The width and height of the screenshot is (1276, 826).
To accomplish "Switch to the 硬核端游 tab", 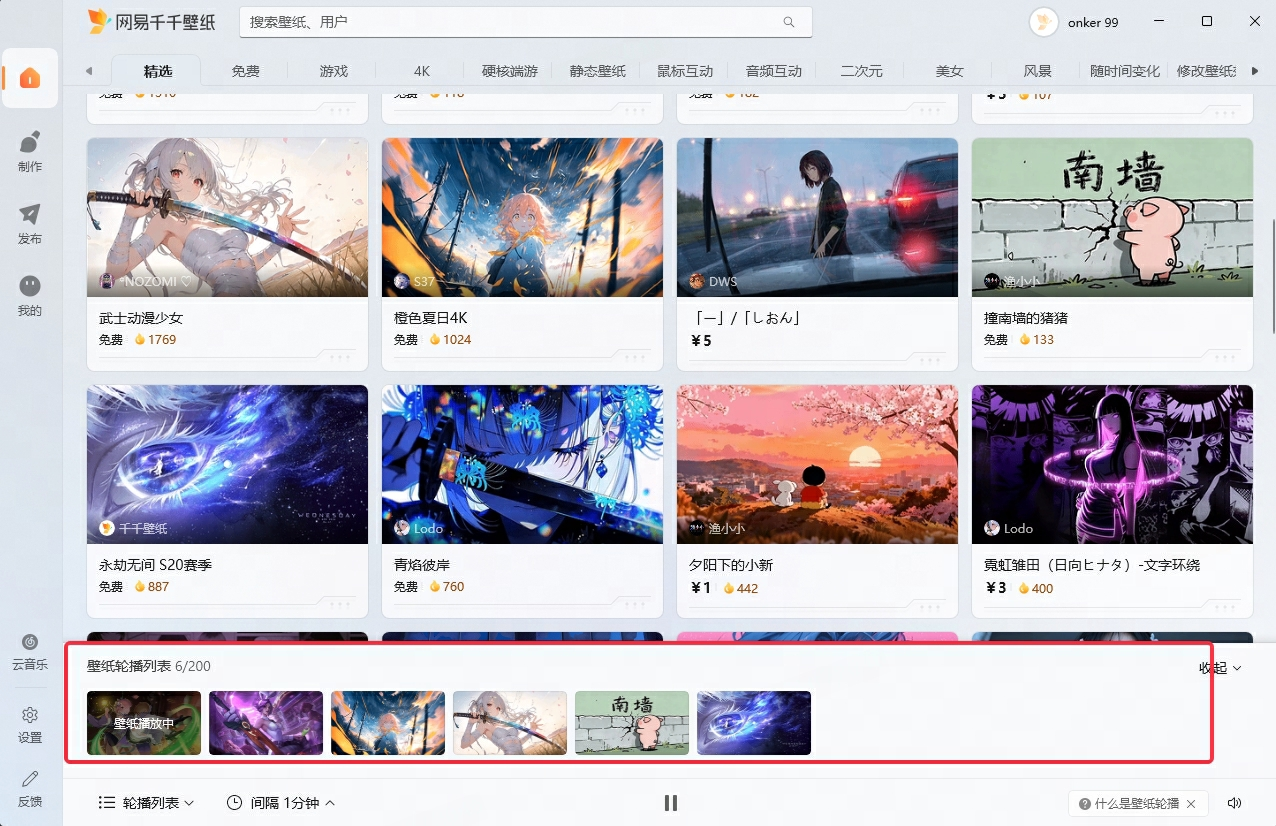I will pyautogui.click(x=509, y=71).
